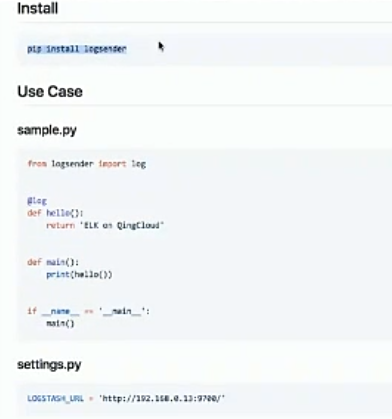This screenshot has width=392, height=419.
Task: Click the @log decorator line
Action: [x=37, y=201]
